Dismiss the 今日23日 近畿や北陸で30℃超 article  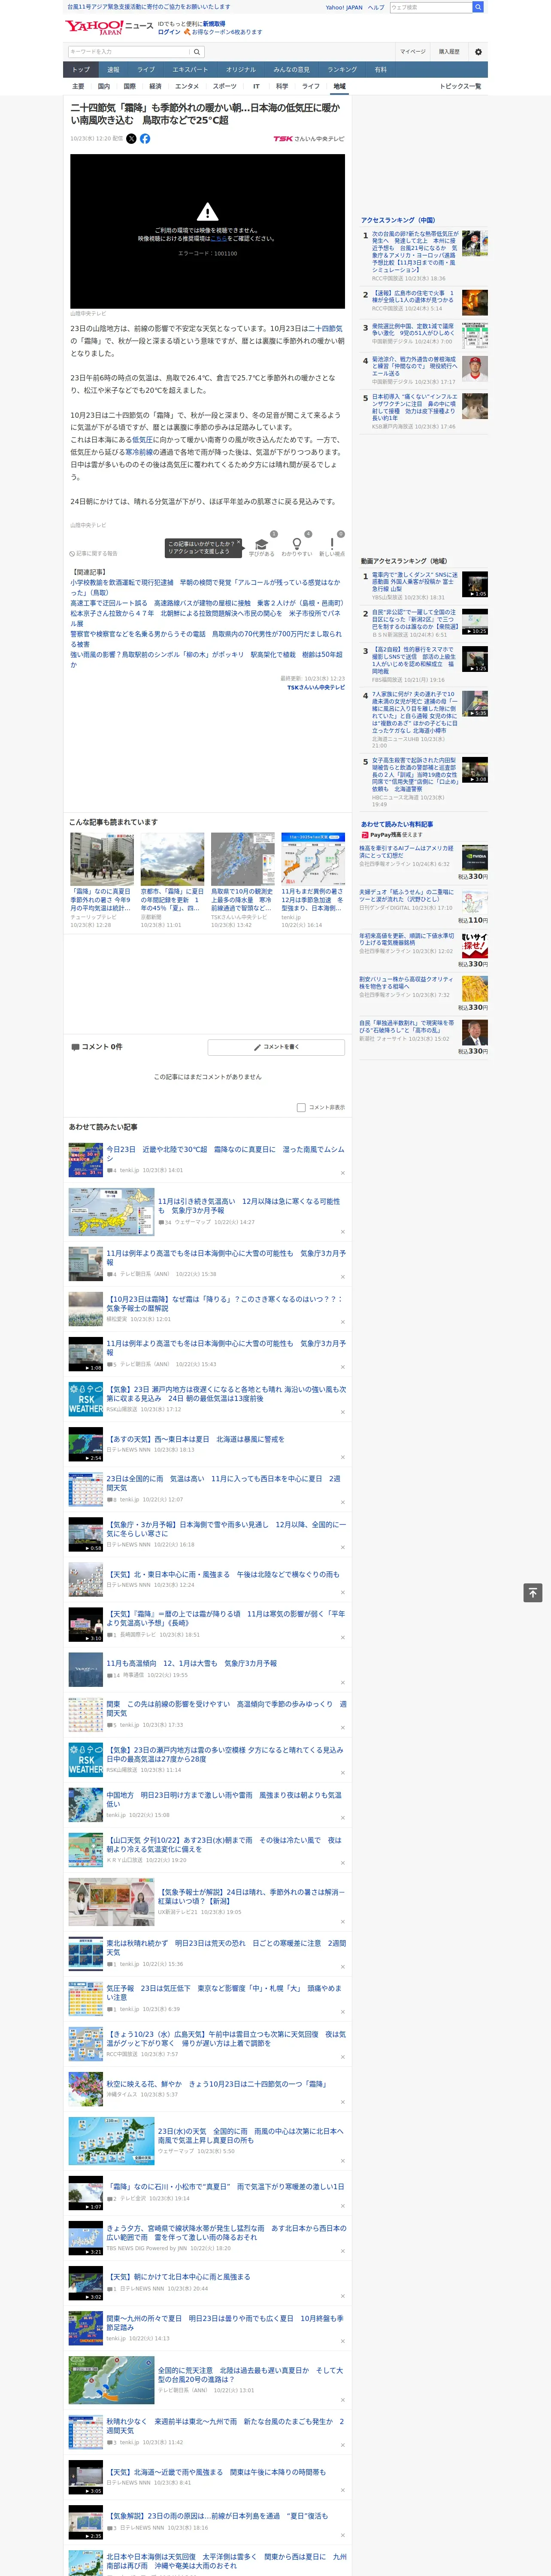point(342,1173)
